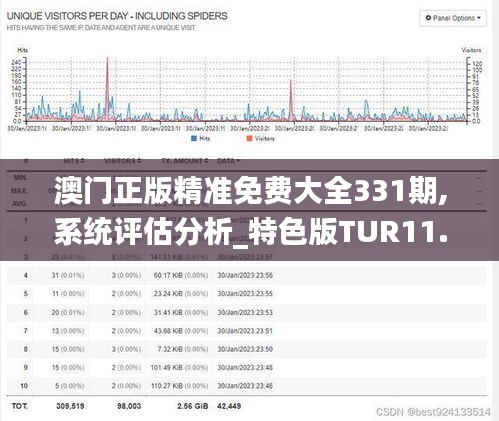Select date cell 30/Jan/2023:23:51
Image resolution: width=499 pixels, height=421 pixels.
245,331
